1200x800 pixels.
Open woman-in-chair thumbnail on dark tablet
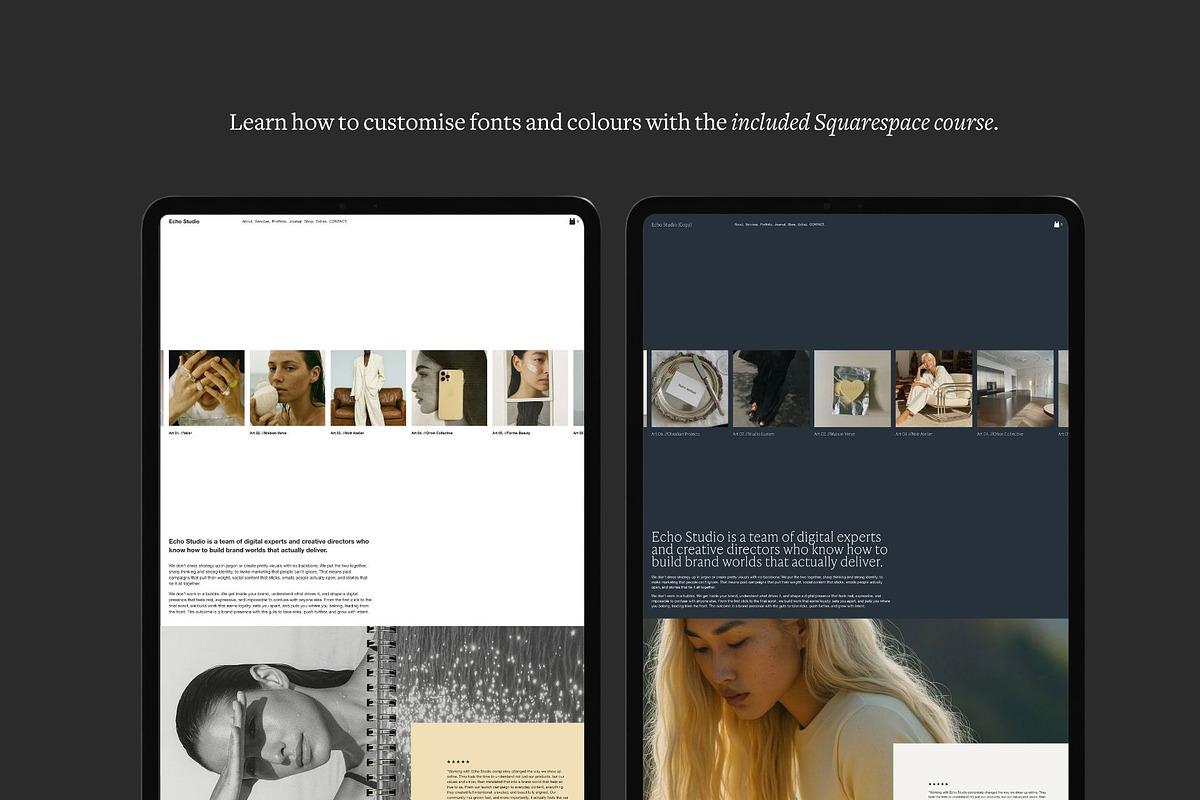point(934,389)
